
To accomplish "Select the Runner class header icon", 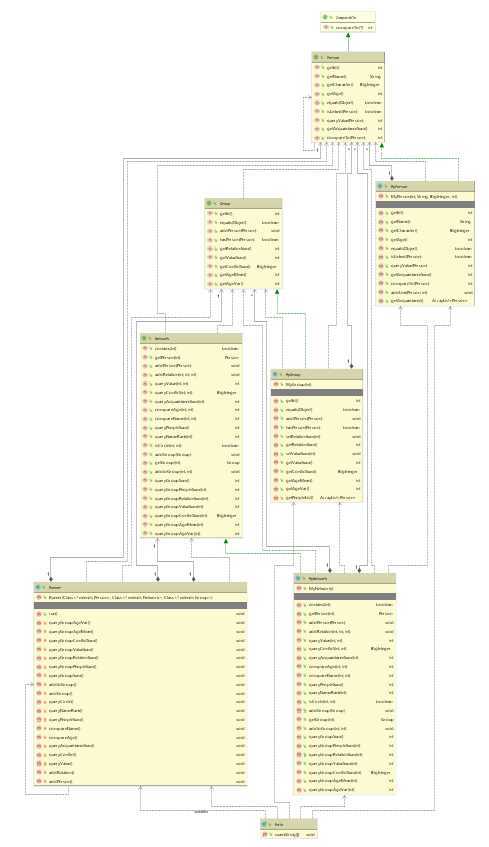I will click(x=38, y=588).
